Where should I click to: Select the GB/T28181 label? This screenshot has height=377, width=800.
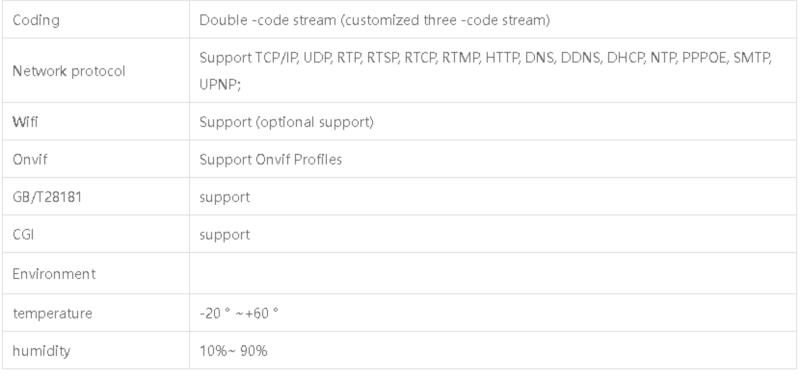pyautogui.click(x=47, y=197)
